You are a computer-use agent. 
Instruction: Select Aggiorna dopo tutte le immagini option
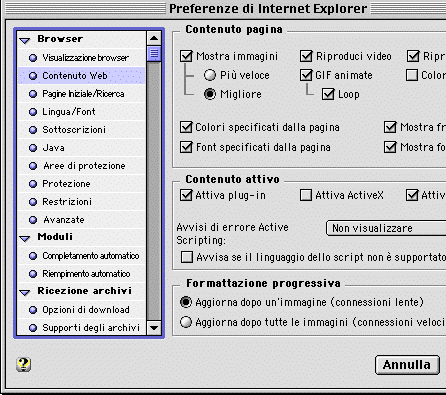point(186,322)
